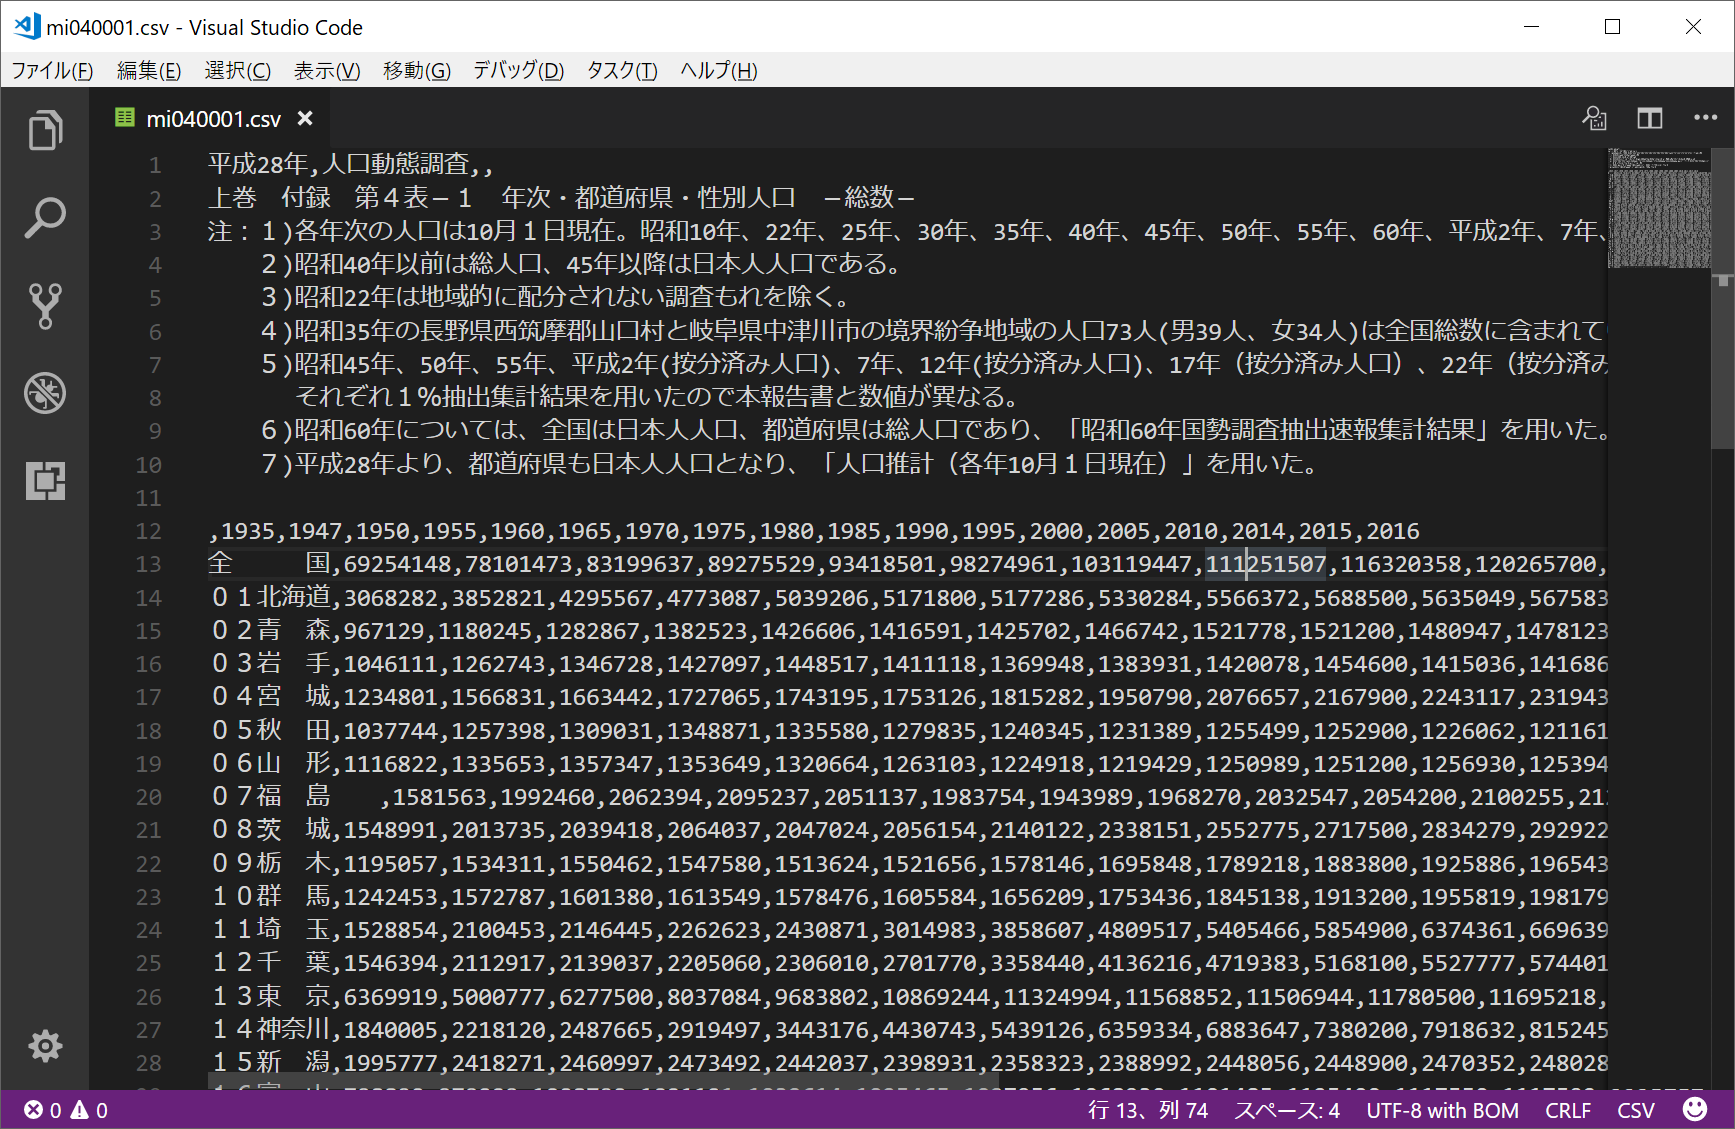Click the １１埼 玉 row label
This screenshot has height=1129, width=1735.
(x=269, y=930)
